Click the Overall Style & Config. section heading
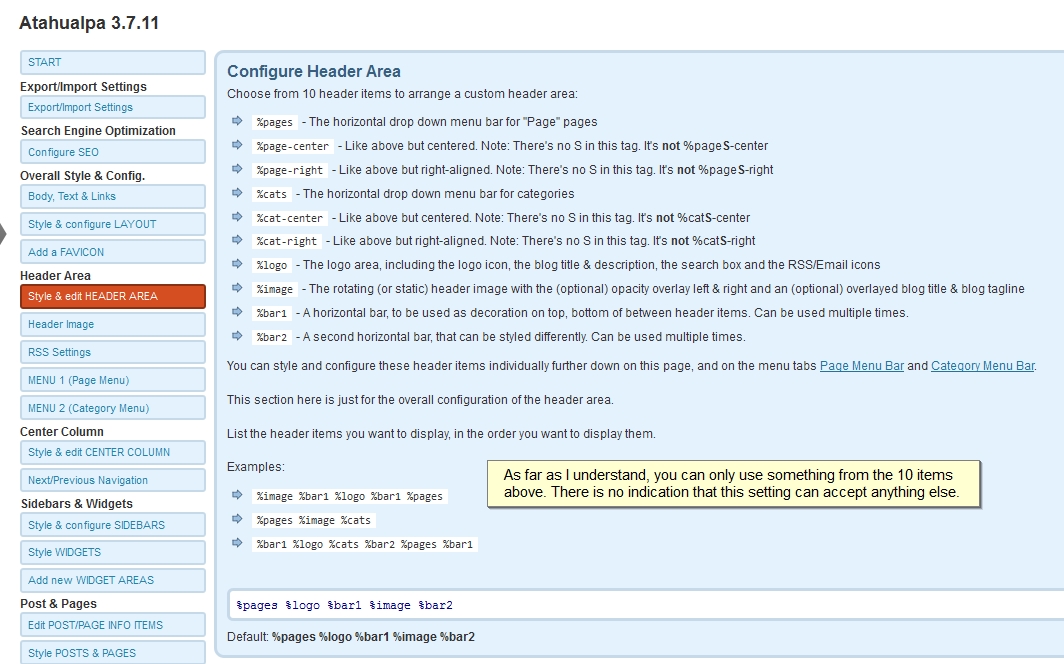Image resolution: width=1064 pixels, height=664 pixels. (82, 176)
